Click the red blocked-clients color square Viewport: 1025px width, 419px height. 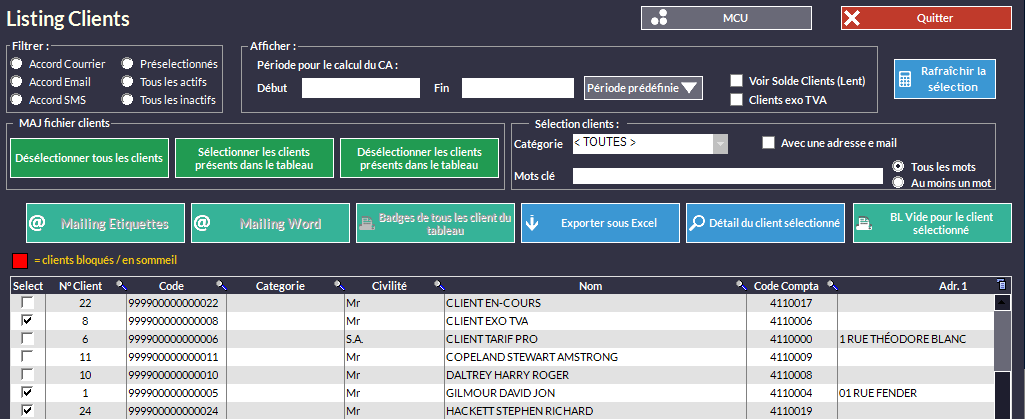[x=19, y=261]
